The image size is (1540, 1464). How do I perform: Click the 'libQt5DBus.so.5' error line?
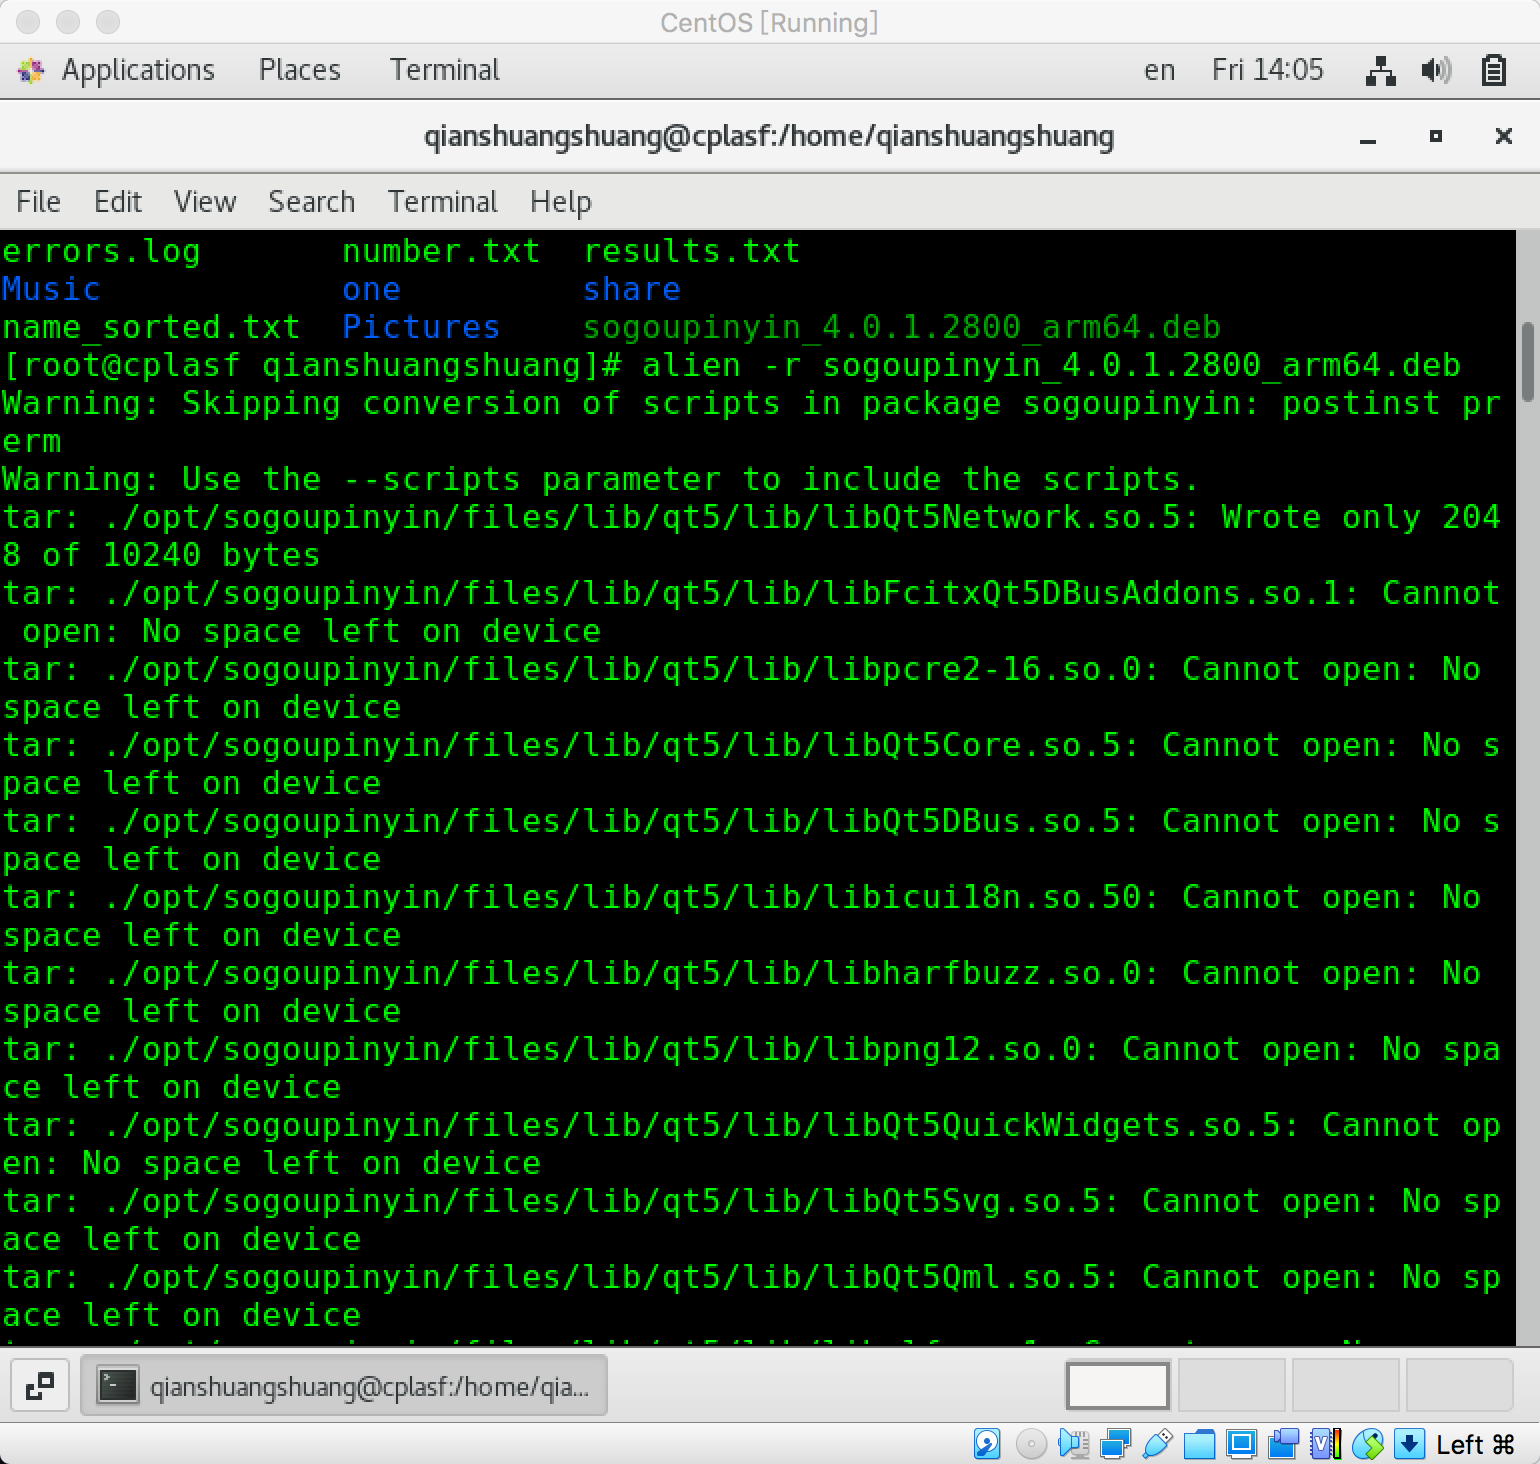click(x=751, y=841)
